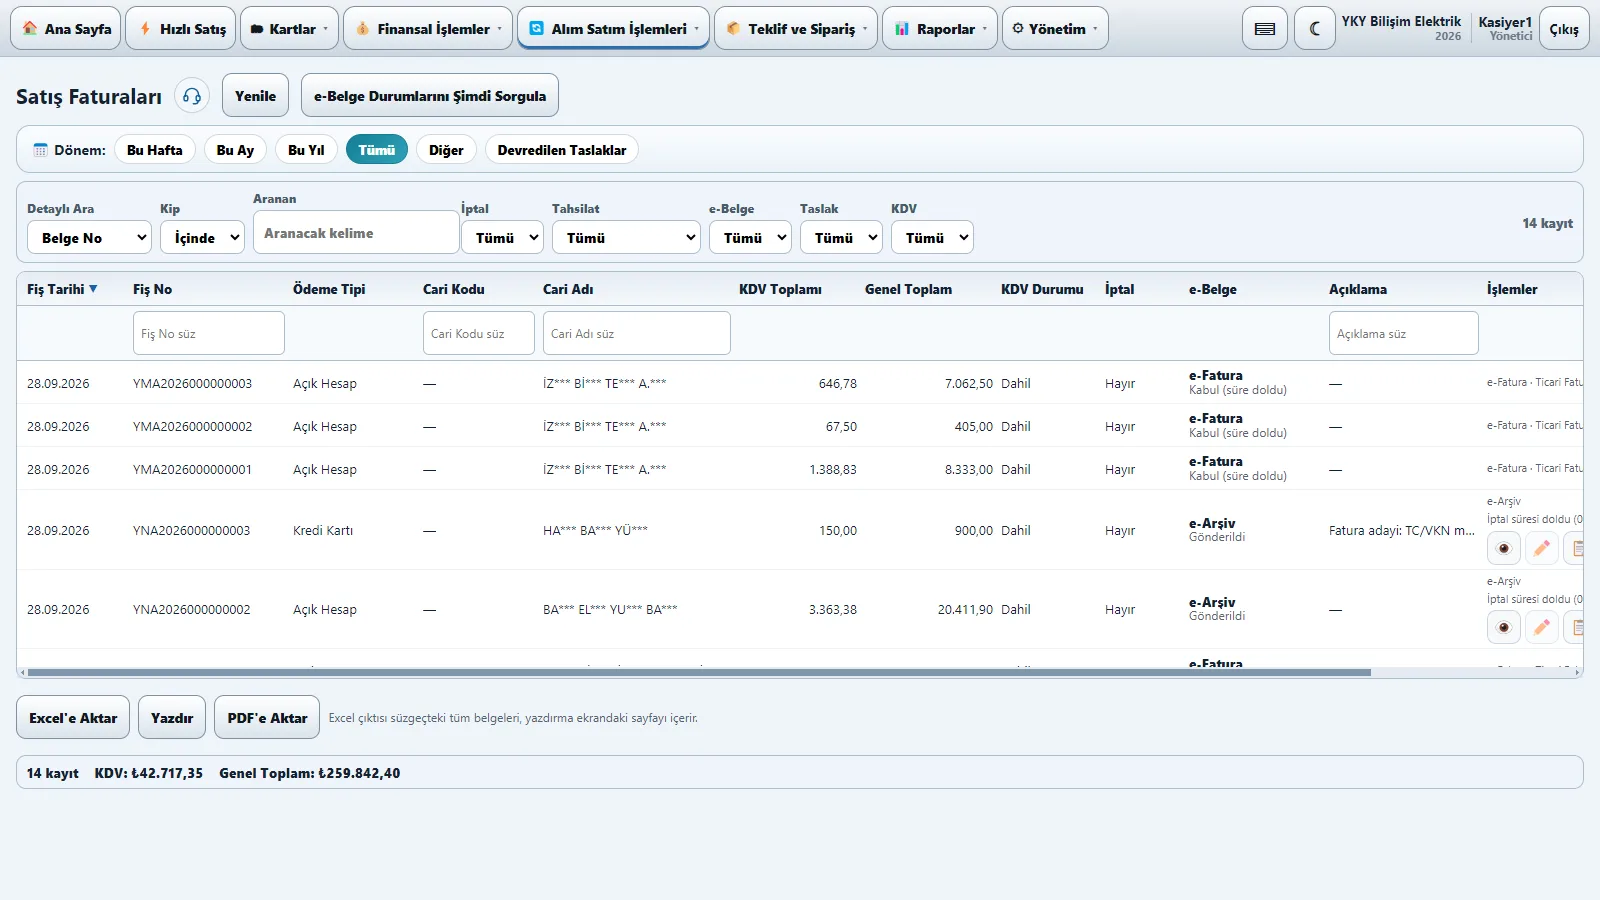The width and height of the screenshot is (1600, 900).
Task: Expand the İptal filter dropdown
Action: 502,237
